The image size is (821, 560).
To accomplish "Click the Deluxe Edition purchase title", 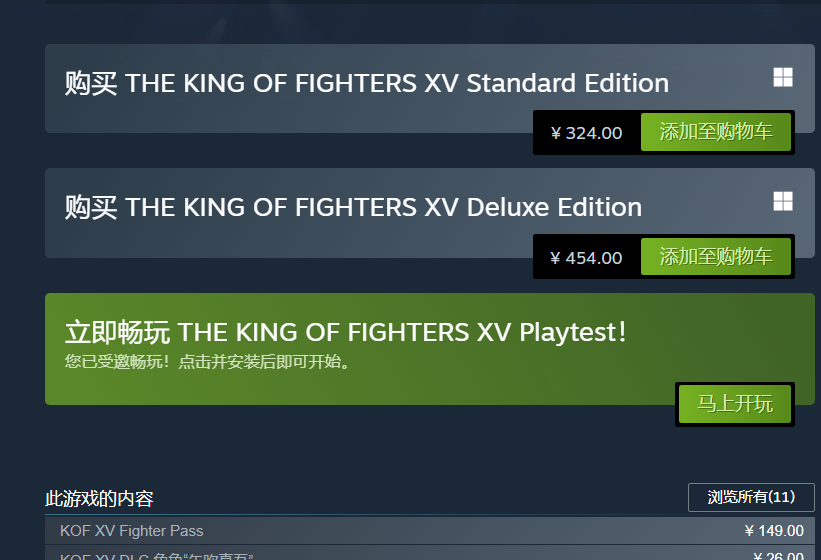I will (x=353, y=207).
